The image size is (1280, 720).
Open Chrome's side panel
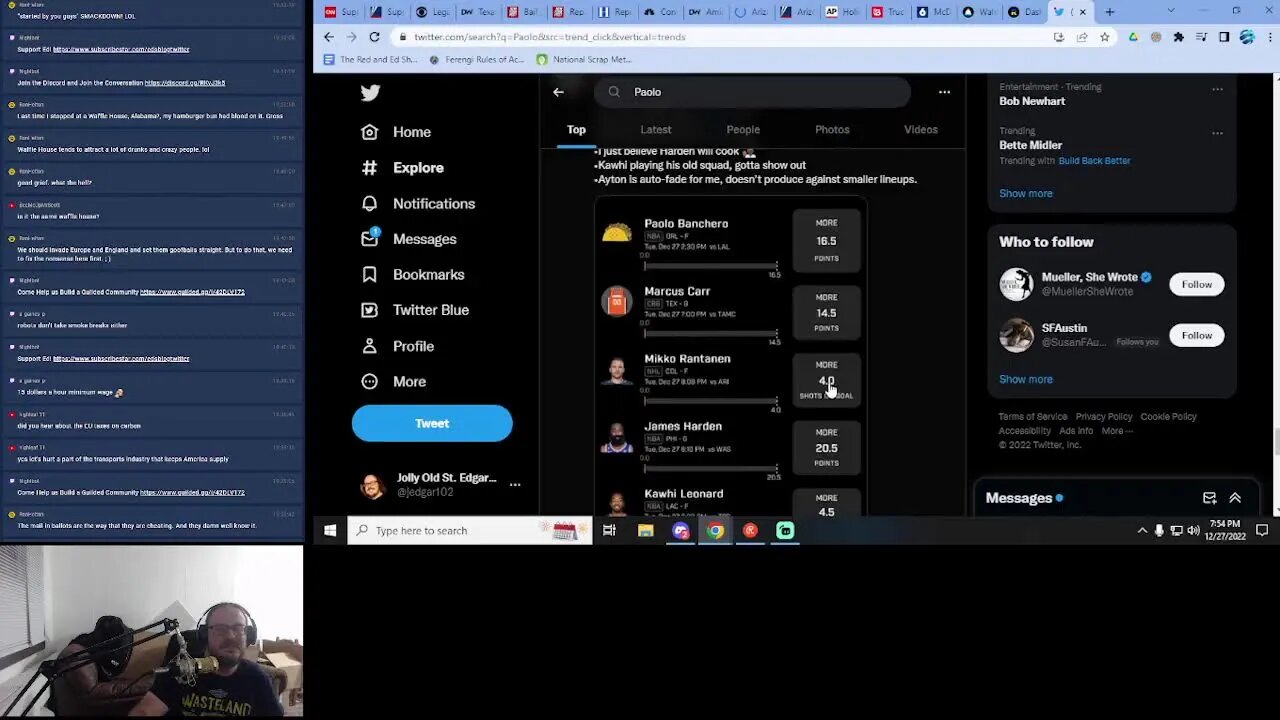1224,37
